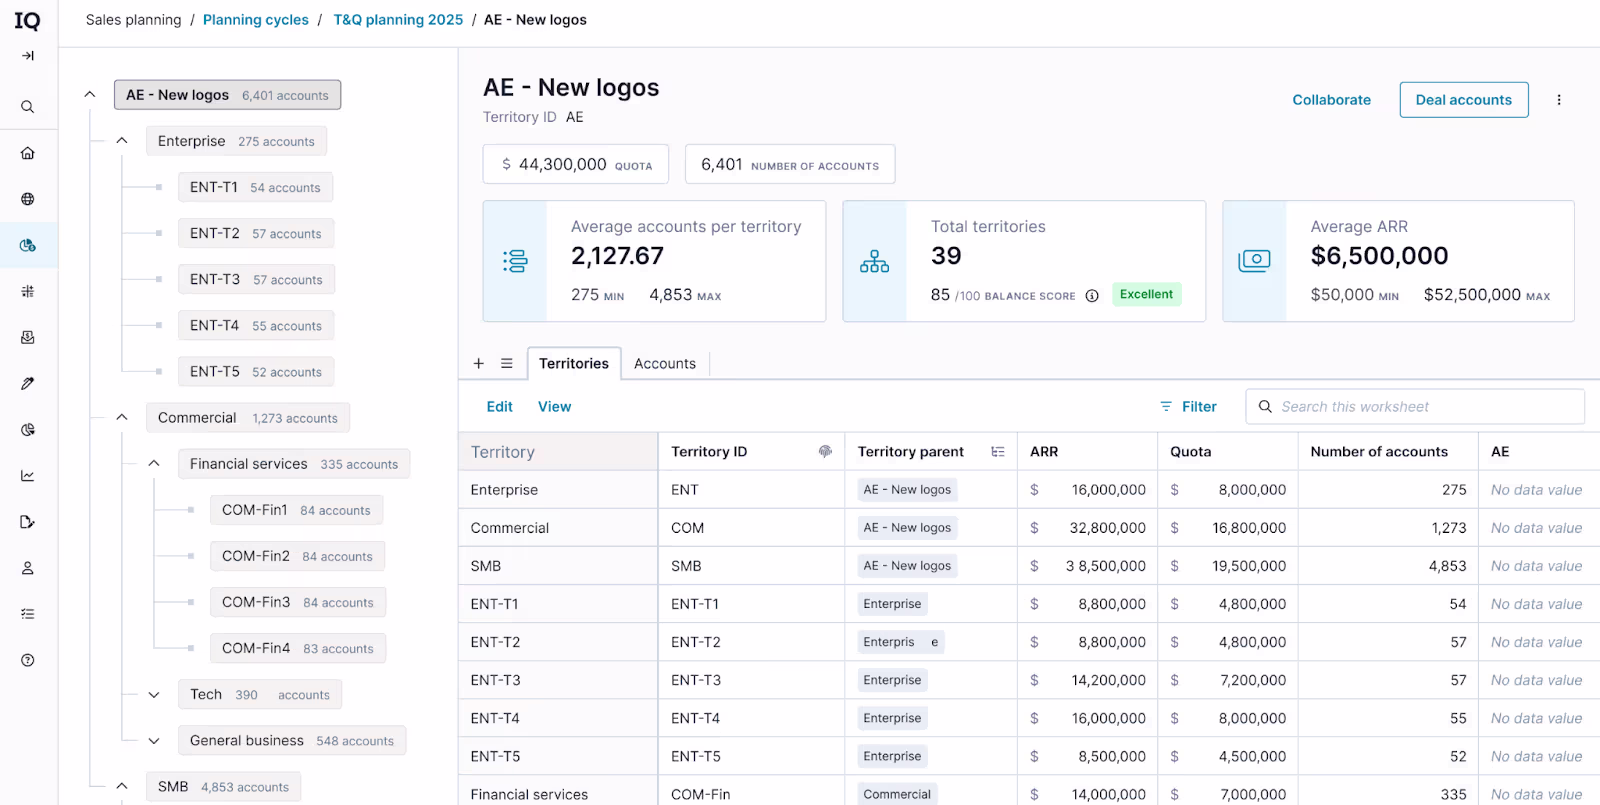Open the inbox-style sidebar icon
Image resolution: width=1600 pixels, height=805 pixels.
(28, 337)
